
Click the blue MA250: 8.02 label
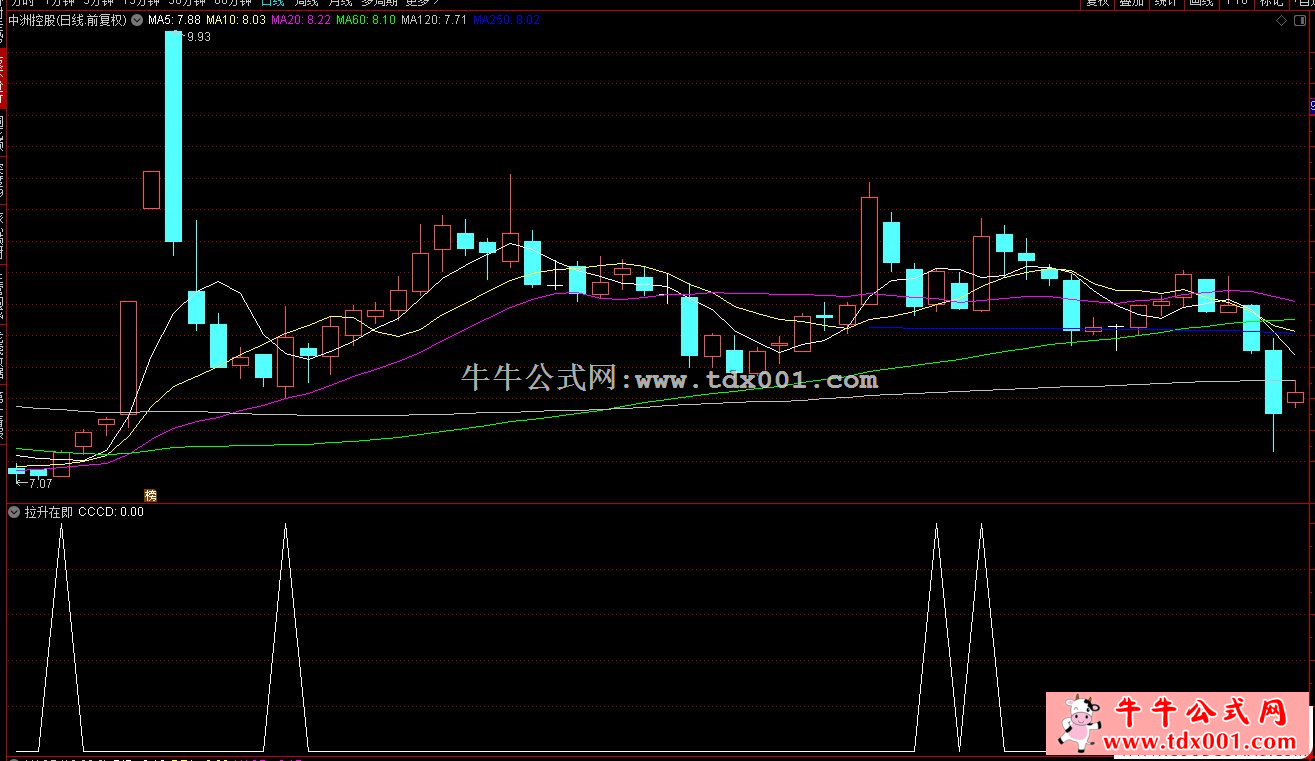click(x=506, y=20)
